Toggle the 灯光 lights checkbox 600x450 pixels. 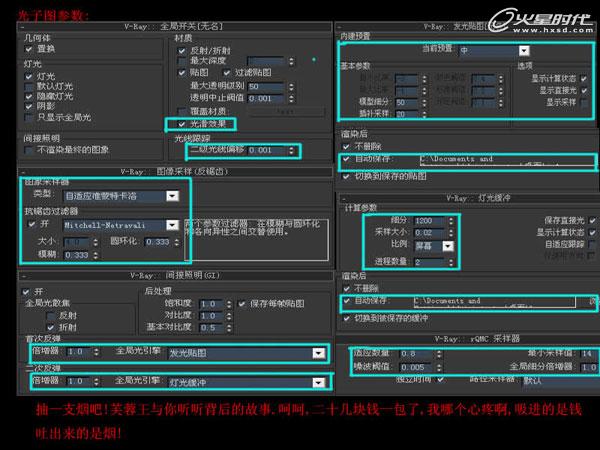pos(29,77)
